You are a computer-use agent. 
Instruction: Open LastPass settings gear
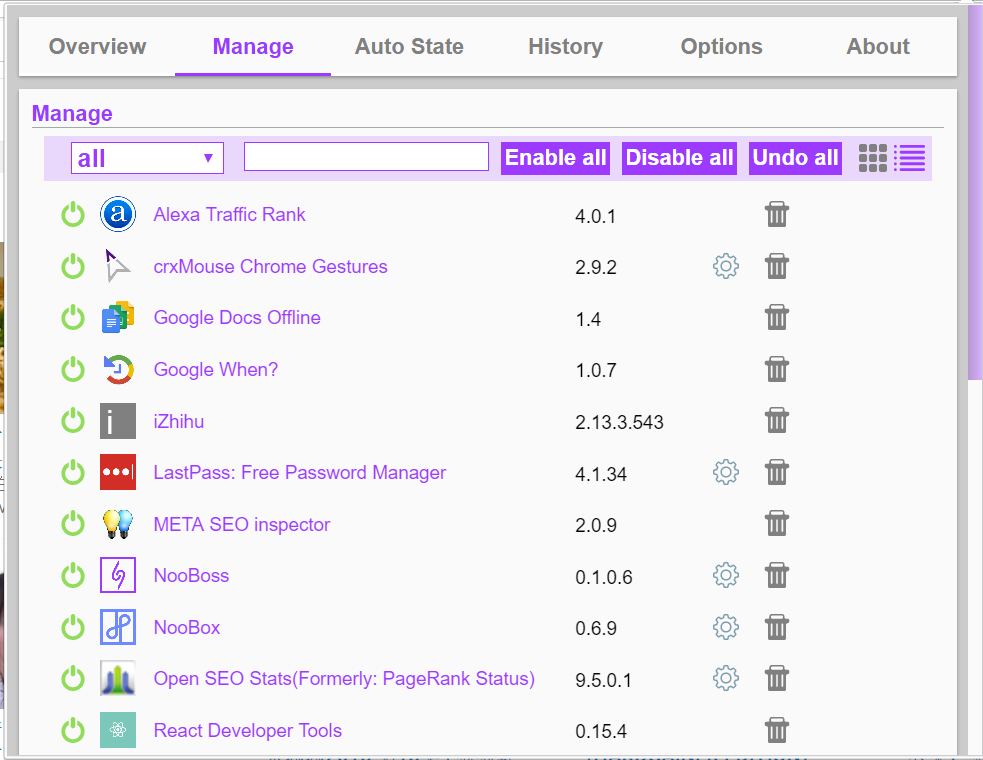pos(725,472)
